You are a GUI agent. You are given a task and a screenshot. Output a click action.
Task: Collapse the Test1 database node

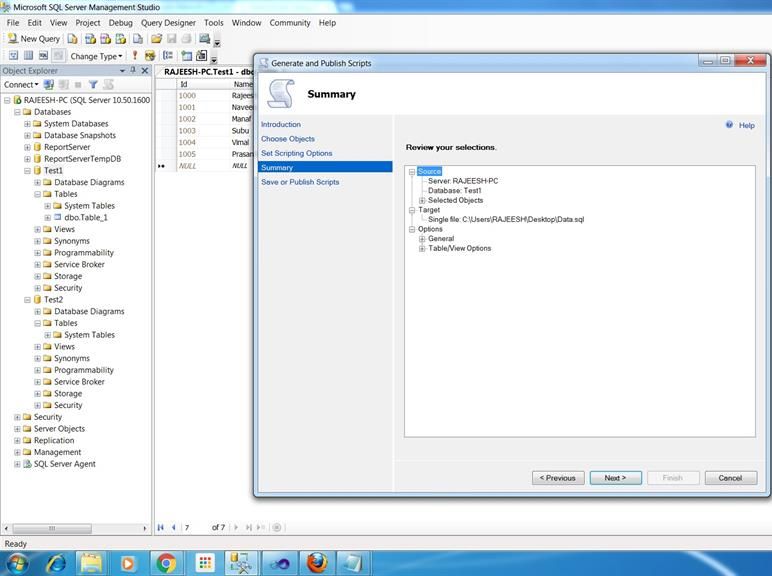[27, 171]
